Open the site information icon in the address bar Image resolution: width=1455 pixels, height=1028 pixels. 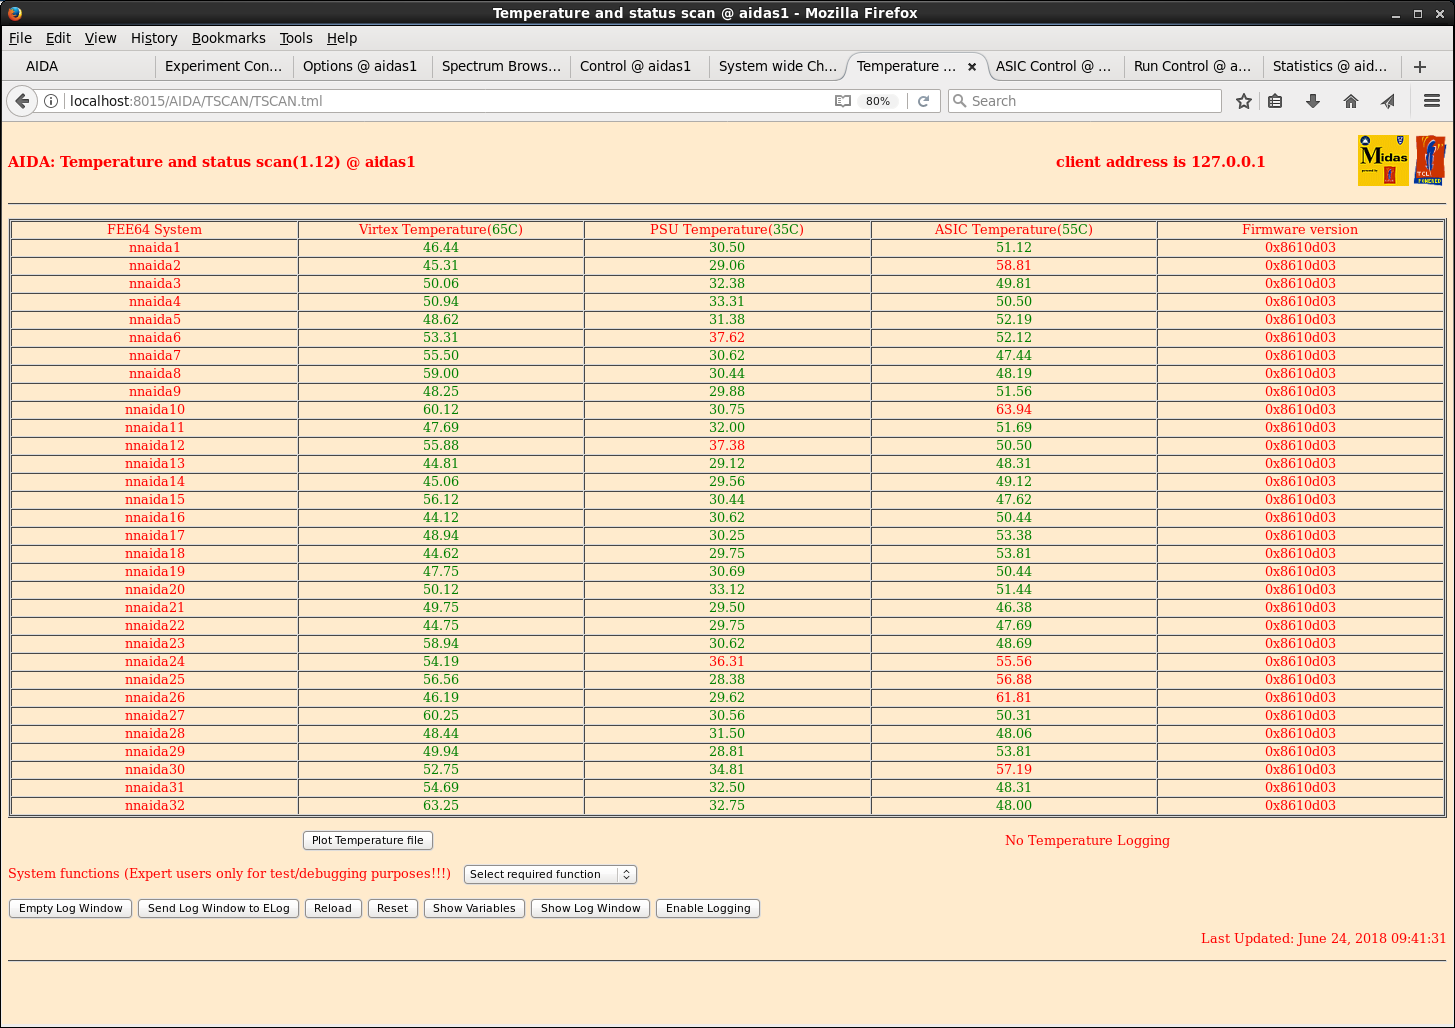click(x=51, y=101)
